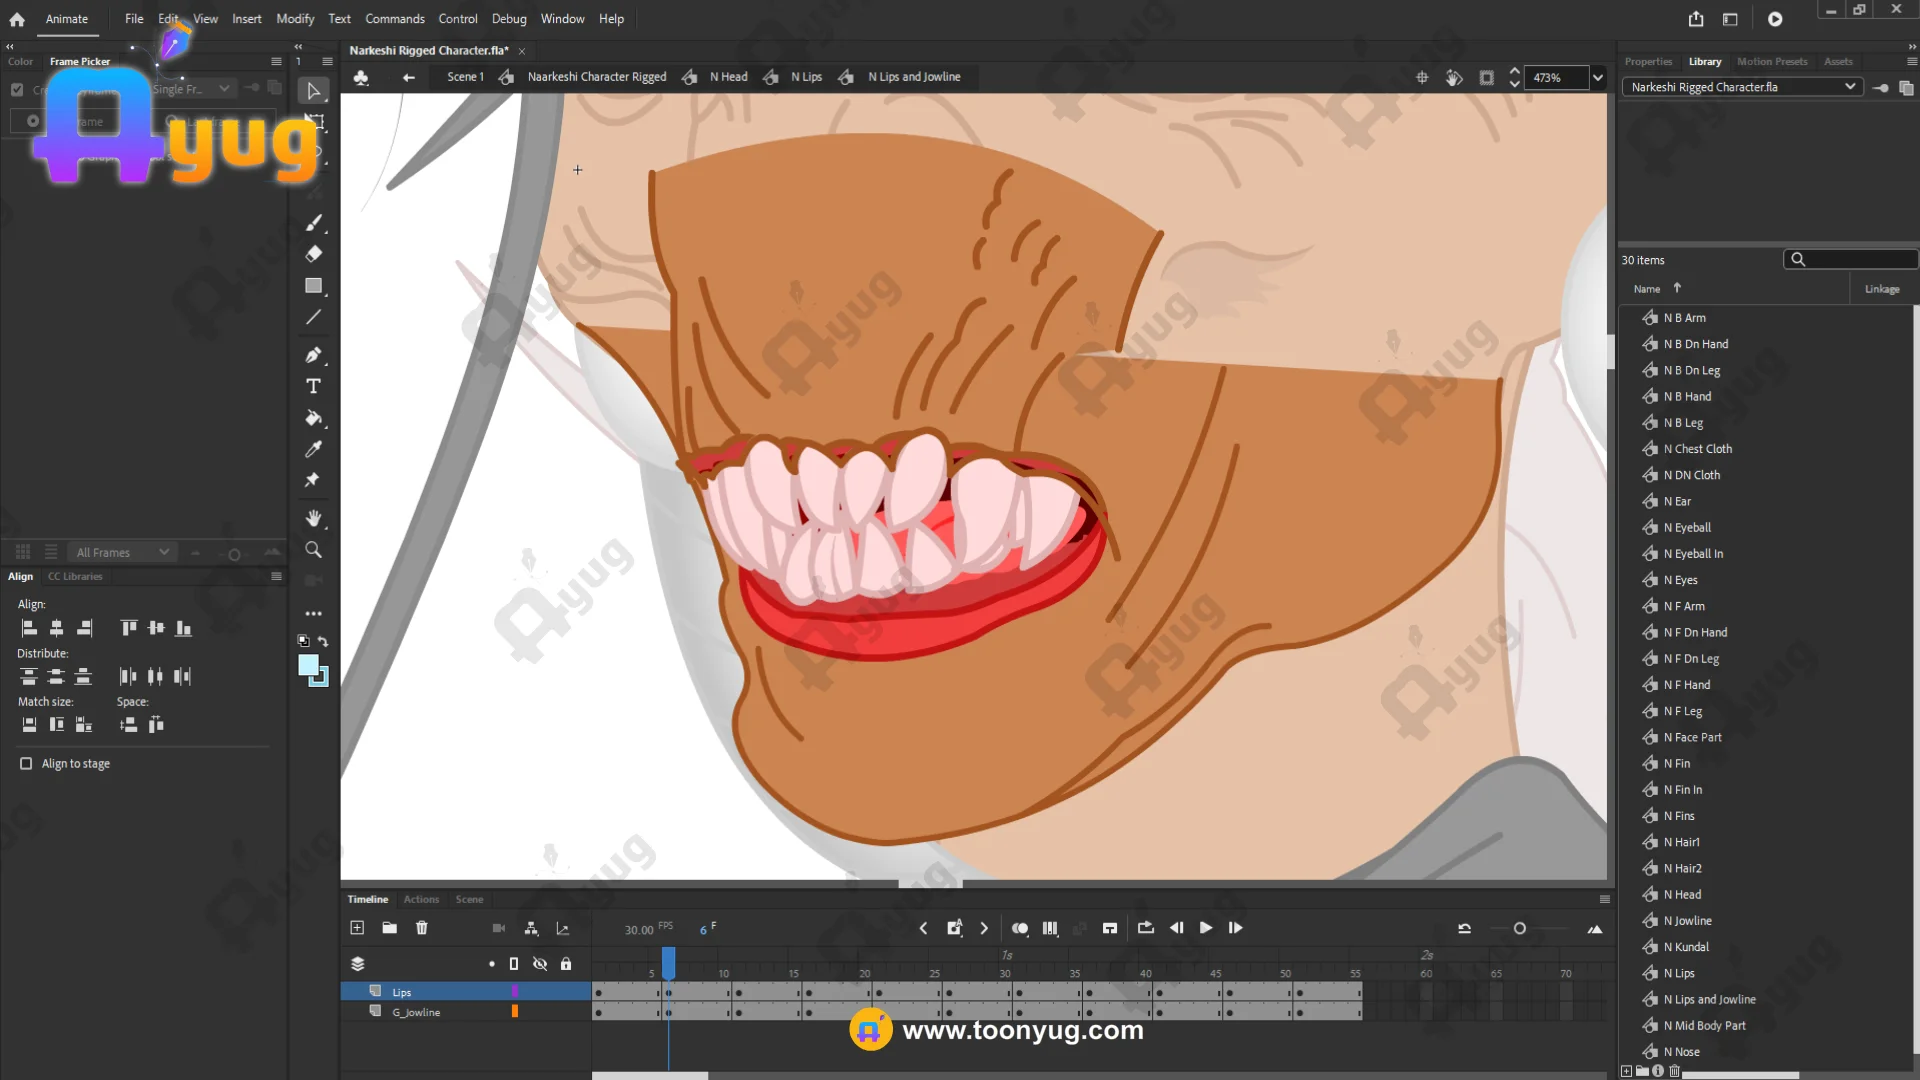Open the Modify menu
The height and width of the screenshot is (1080, 1920).
pyautogui.click(x=294, y=19)
